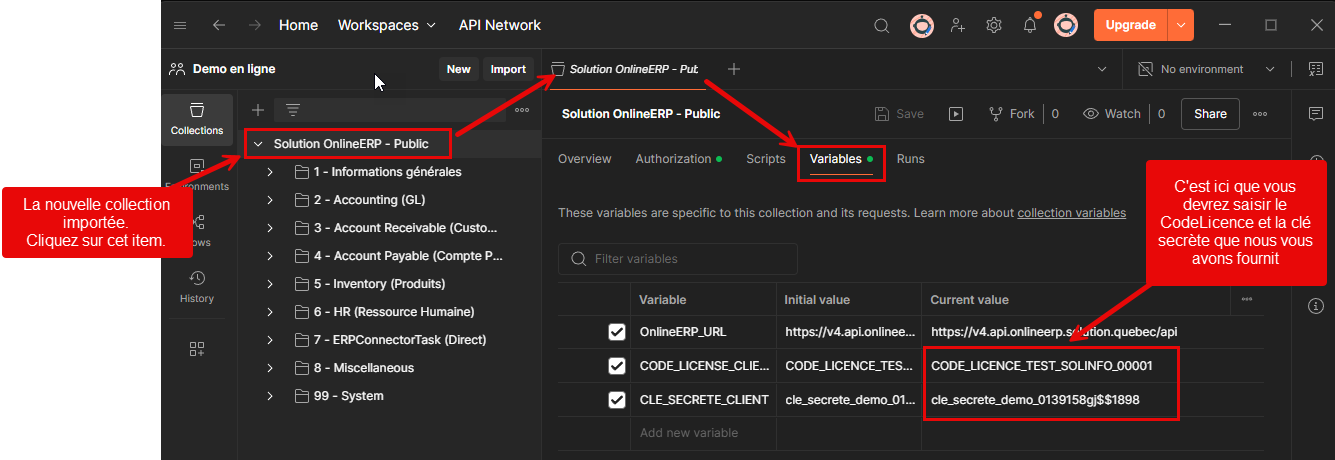This screenshot has width=1335, height=460.
Task: Open collections panel more options dots
Action: click(522, 110)
